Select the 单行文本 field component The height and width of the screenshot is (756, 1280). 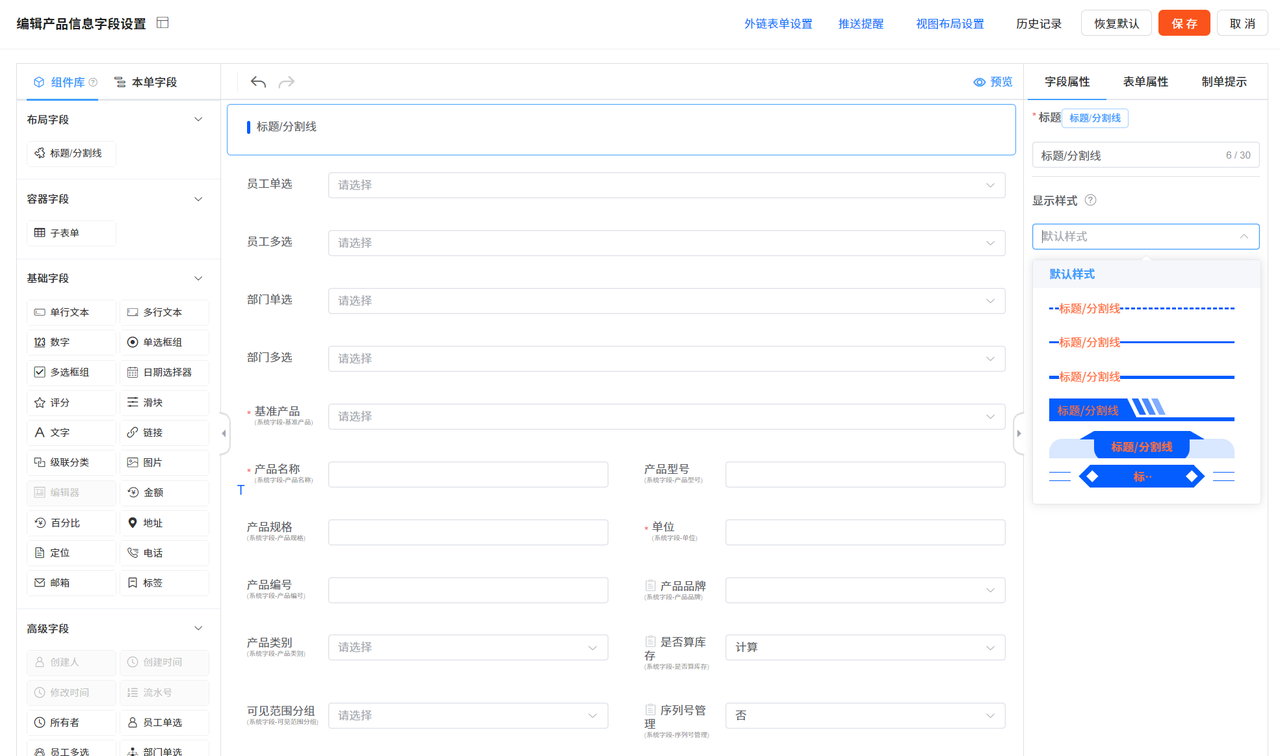70,312
